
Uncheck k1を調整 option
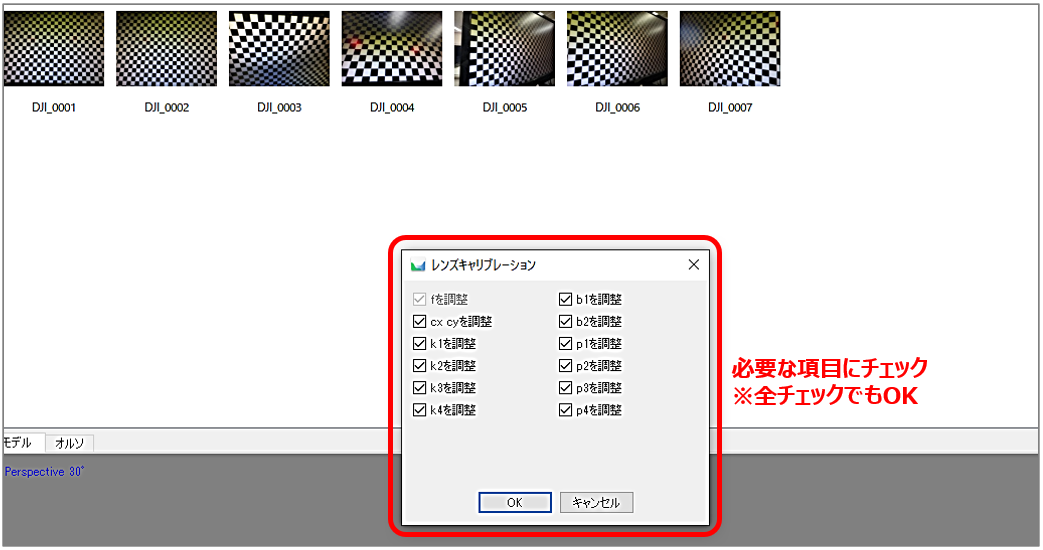[x=419, y=344]
